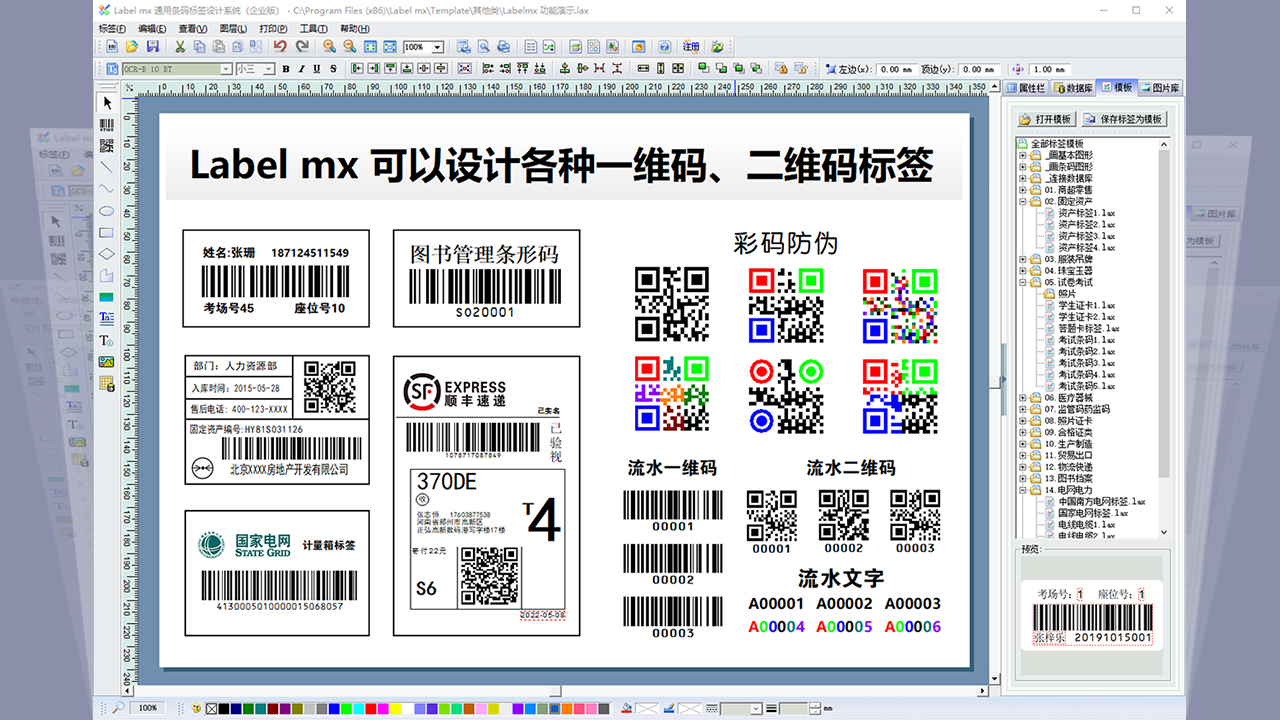This screenshot has width=1280, height=720.
Task: Redo the last action
Action: tap(303, 46)
